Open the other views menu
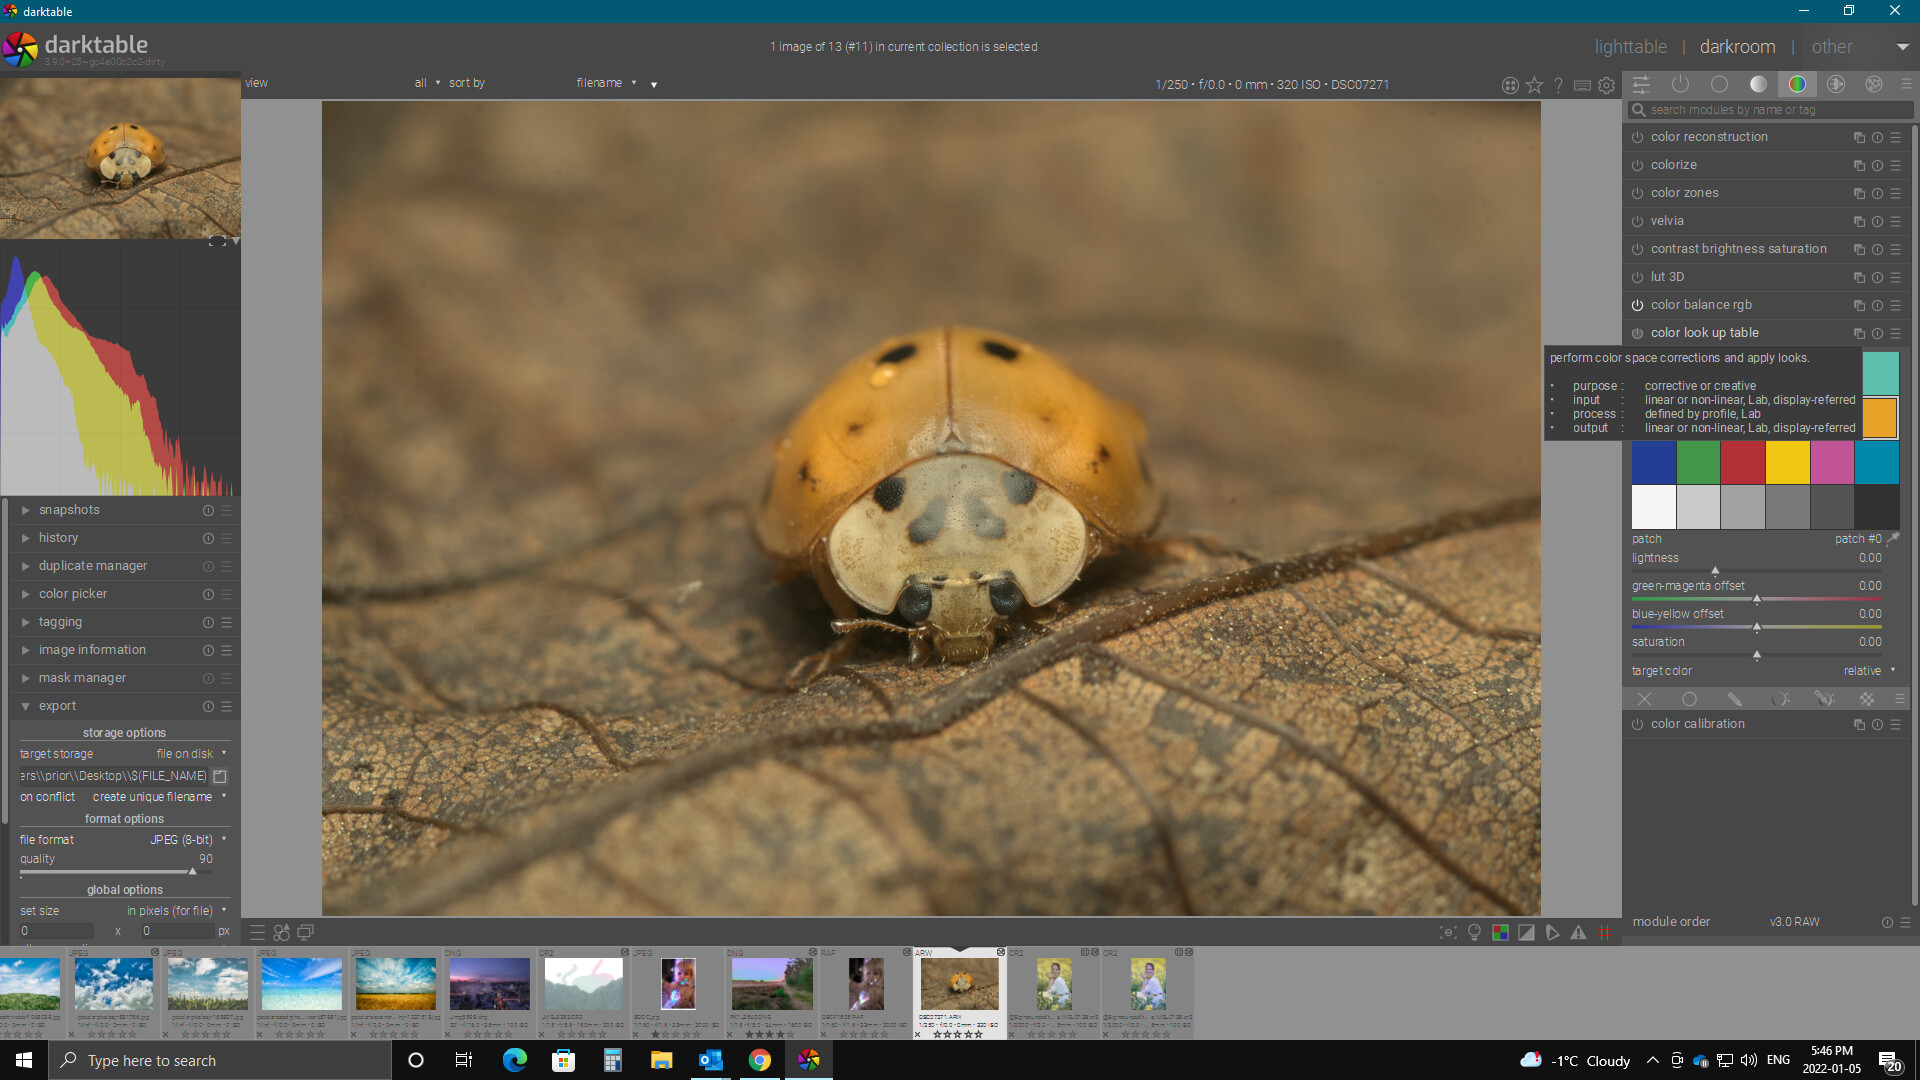This screenshot has height=1080, width=1920. [1832, 47]
